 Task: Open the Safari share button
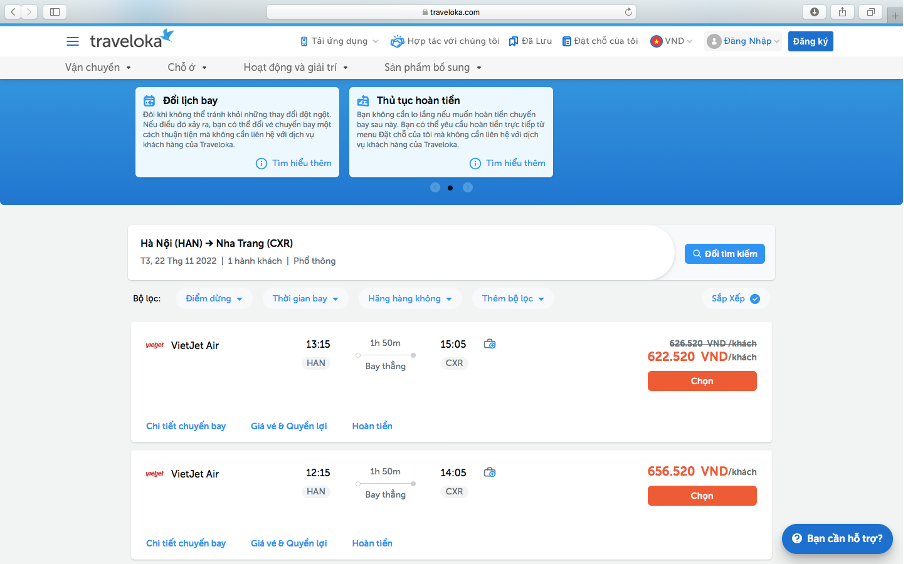pos(842,12)
